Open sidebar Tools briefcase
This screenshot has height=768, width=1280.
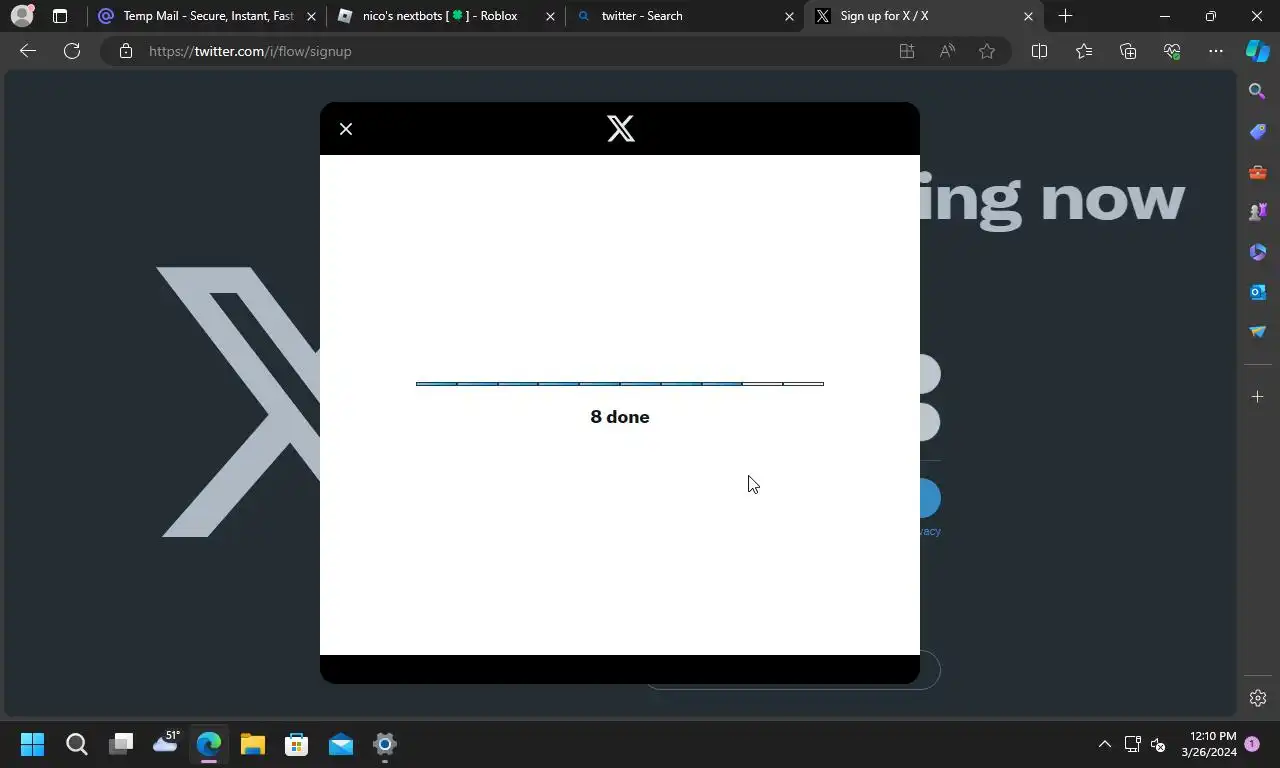pyautogui.click(x=1258, y=172)
